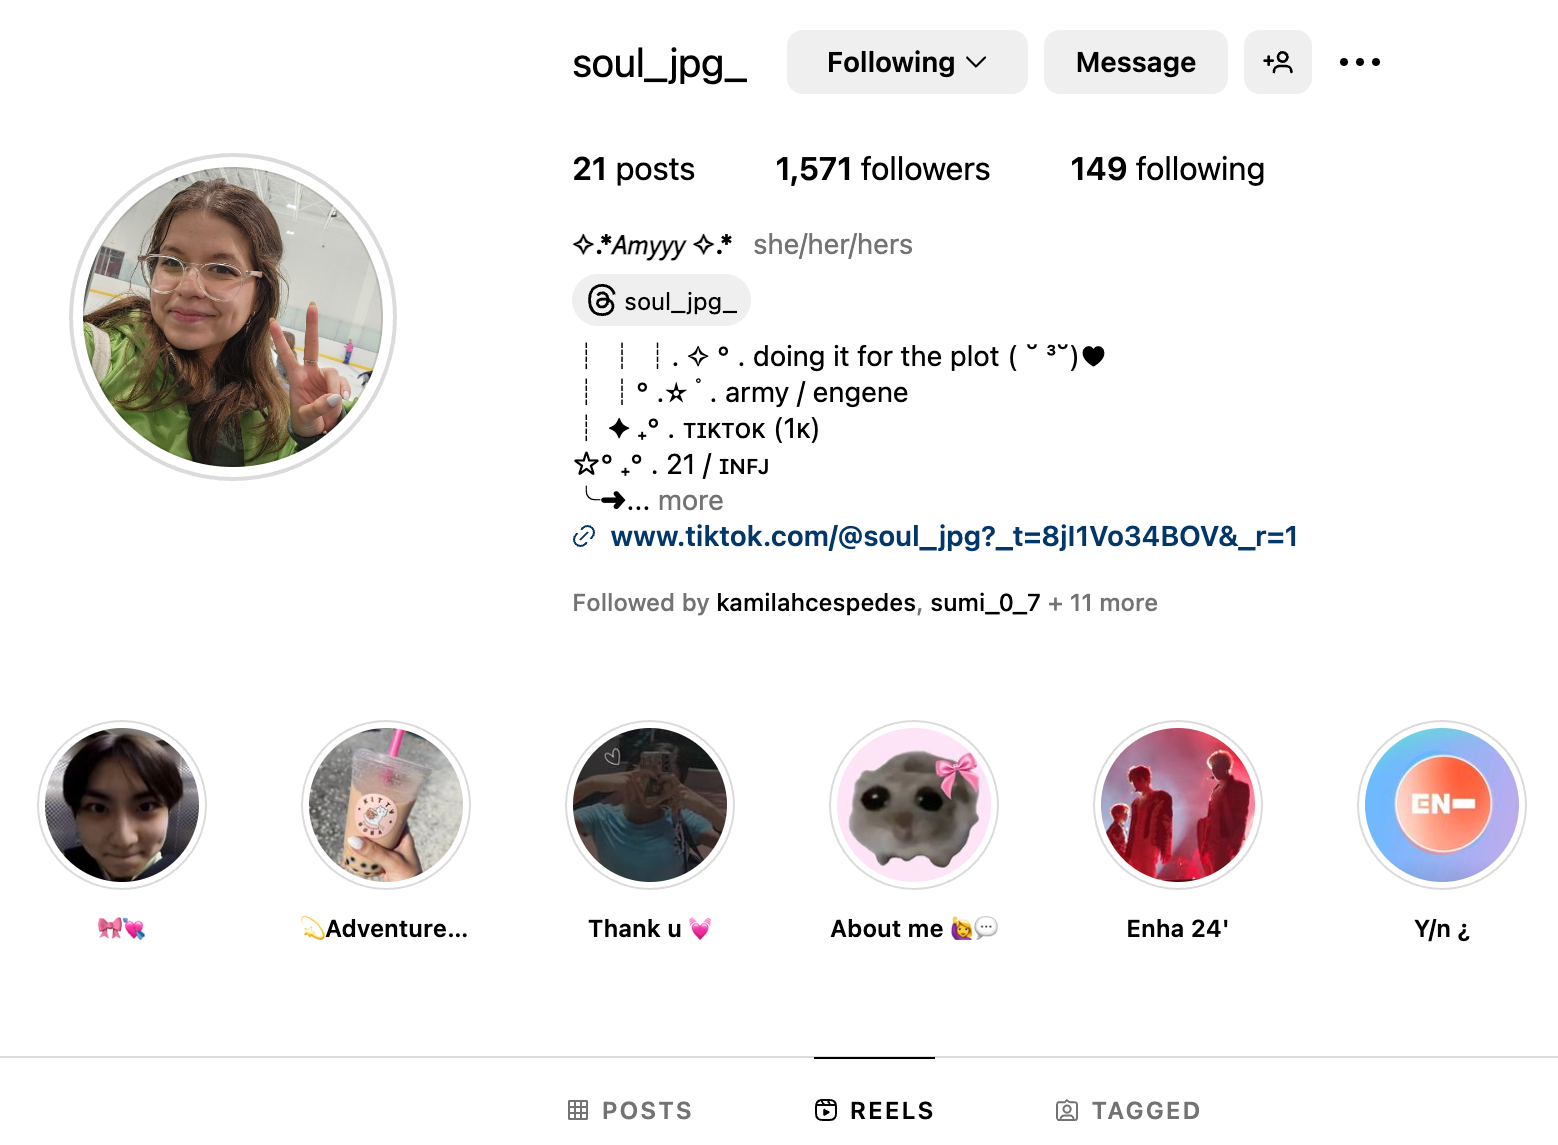The width and height of the screenshot is (1558, 1145).
Task: Open the TikTok profile link
Action: (954, 537)
